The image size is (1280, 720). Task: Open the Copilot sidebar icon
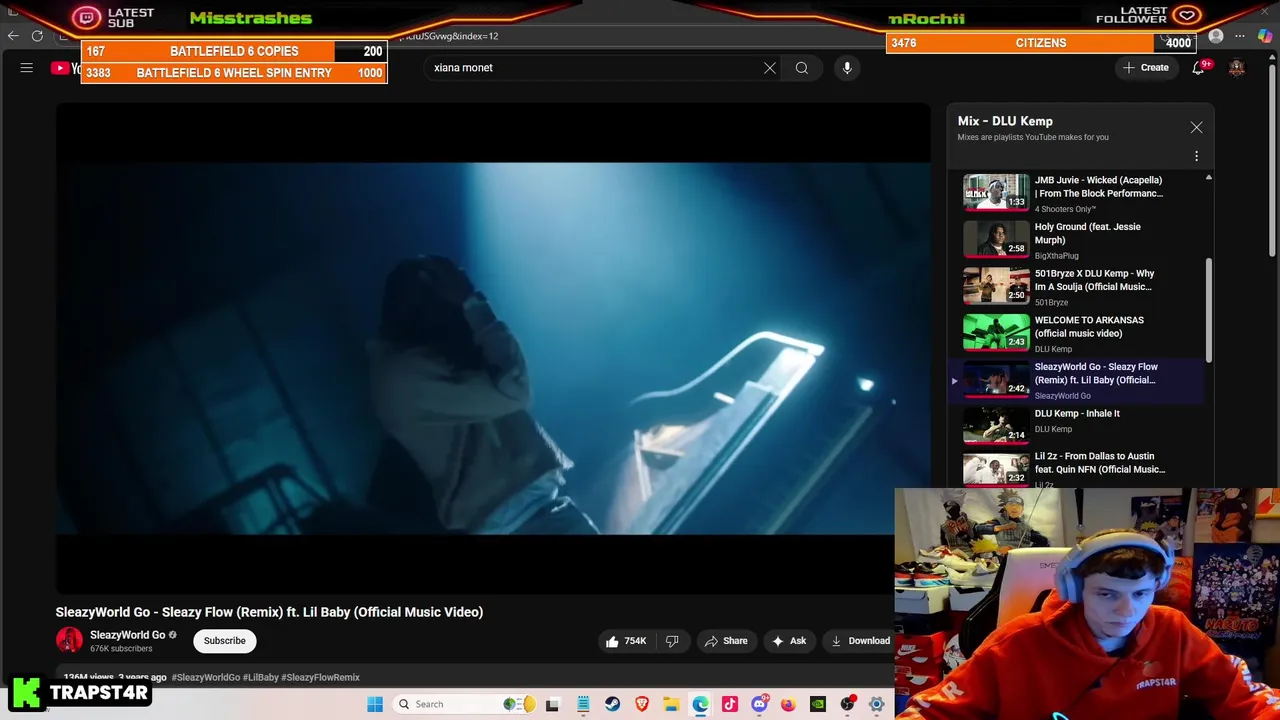(x=1265, y=36)
